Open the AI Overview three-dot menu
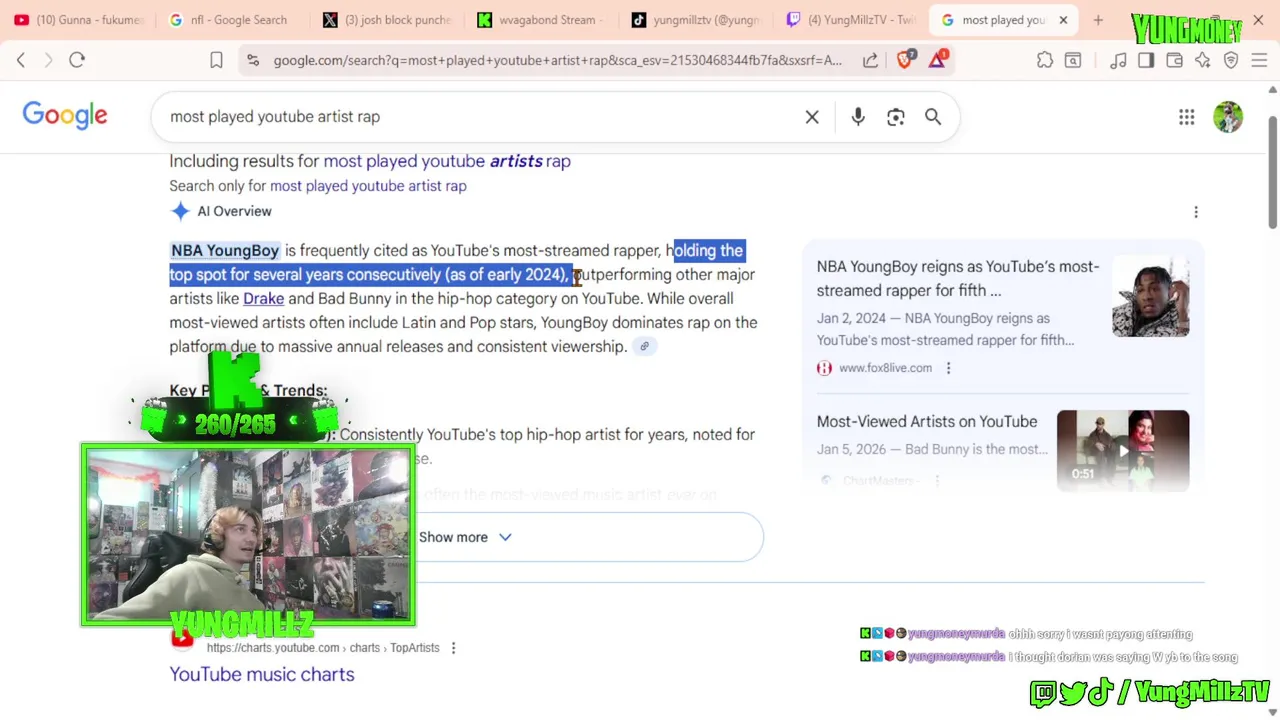The height and width of the screenshot is (720, 1280). (x=1196, y=212)
